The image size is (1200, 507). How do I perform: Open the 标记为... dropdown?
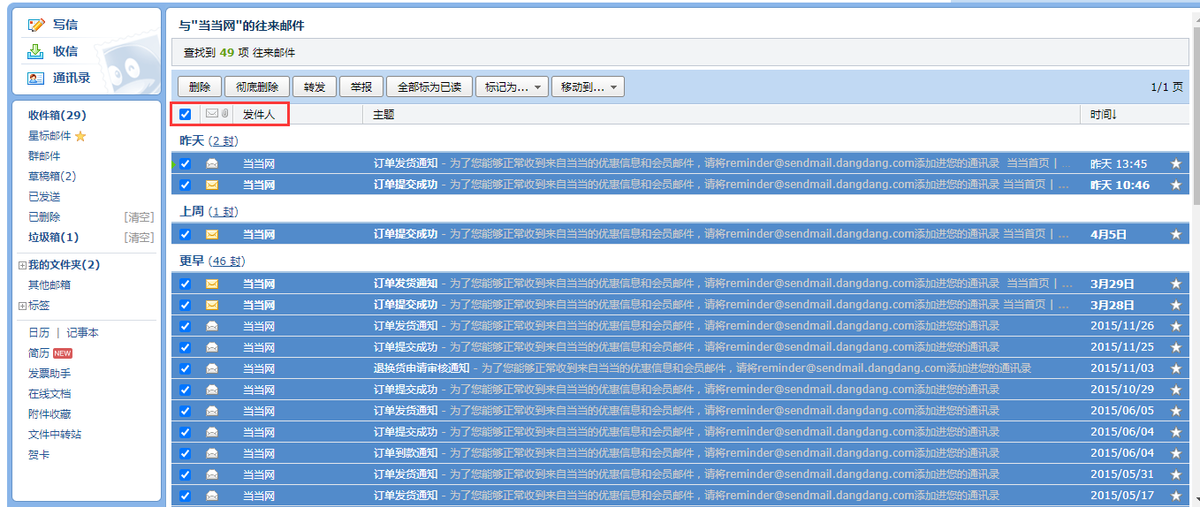click(x=512, y=87)
